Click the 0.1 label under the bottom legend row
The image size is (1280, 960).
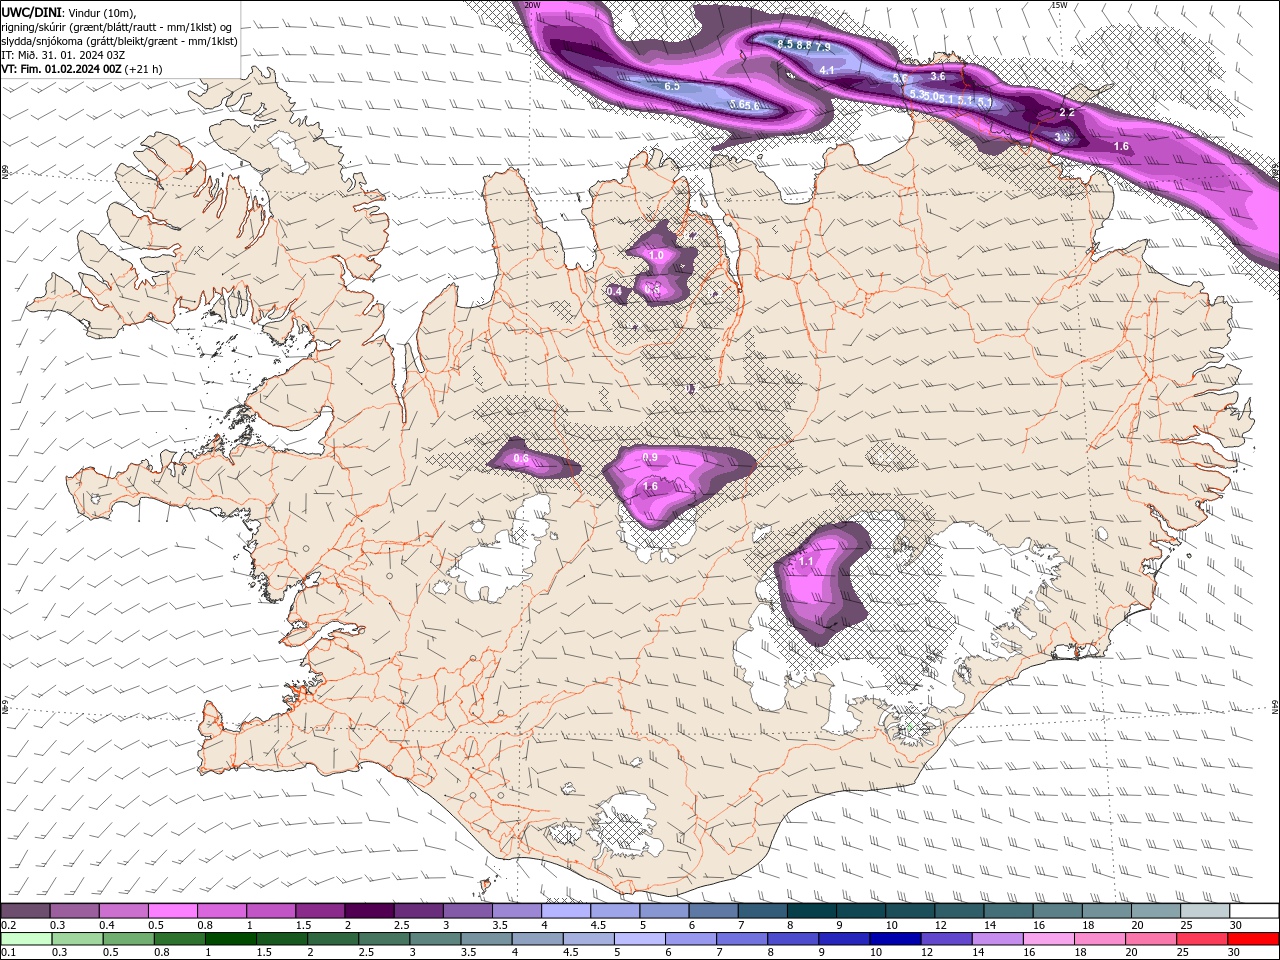(8, 953)
